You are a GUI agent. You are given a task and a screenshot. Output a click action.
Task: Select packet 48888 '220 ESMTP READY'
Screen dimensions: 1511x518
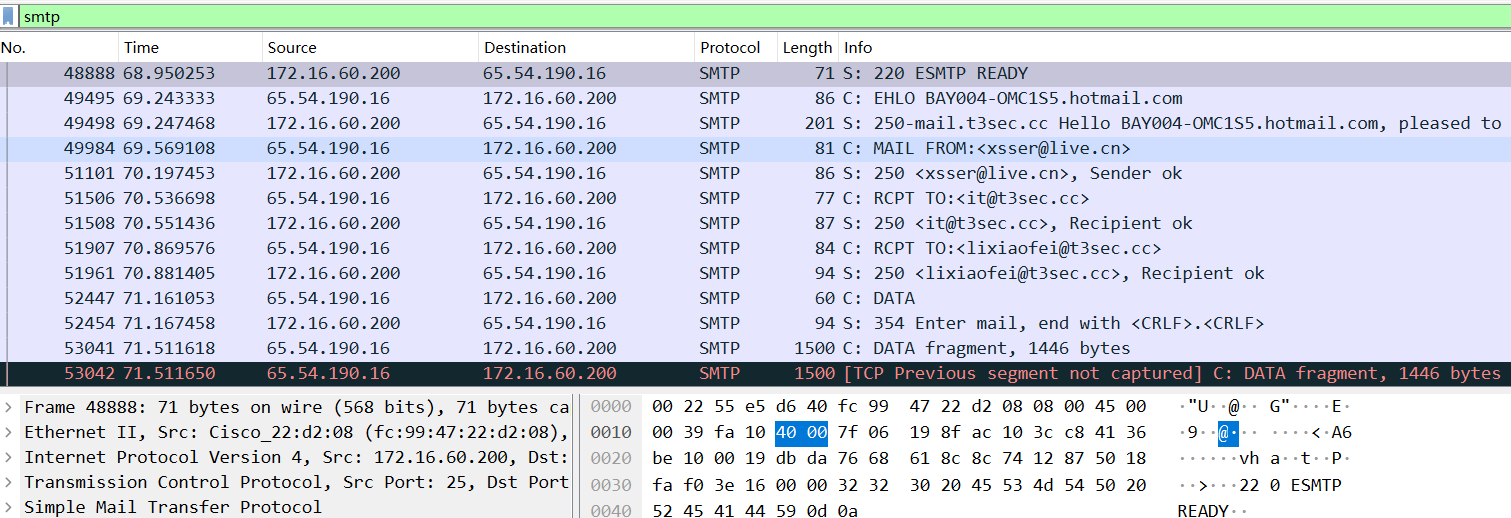pos(755,73)
